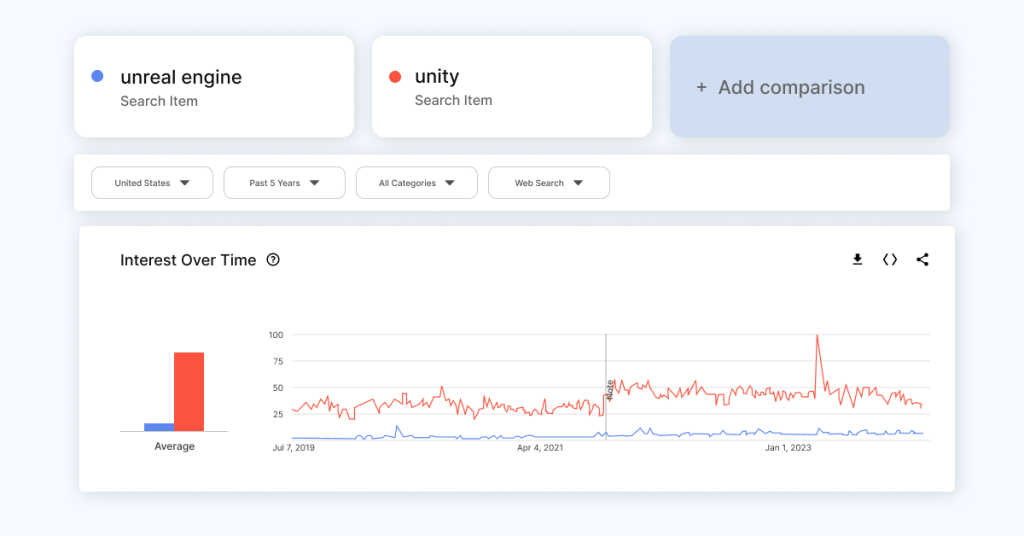Change the Web Search type dropdown
This screenshot has height=536, width=1024.
548,183
